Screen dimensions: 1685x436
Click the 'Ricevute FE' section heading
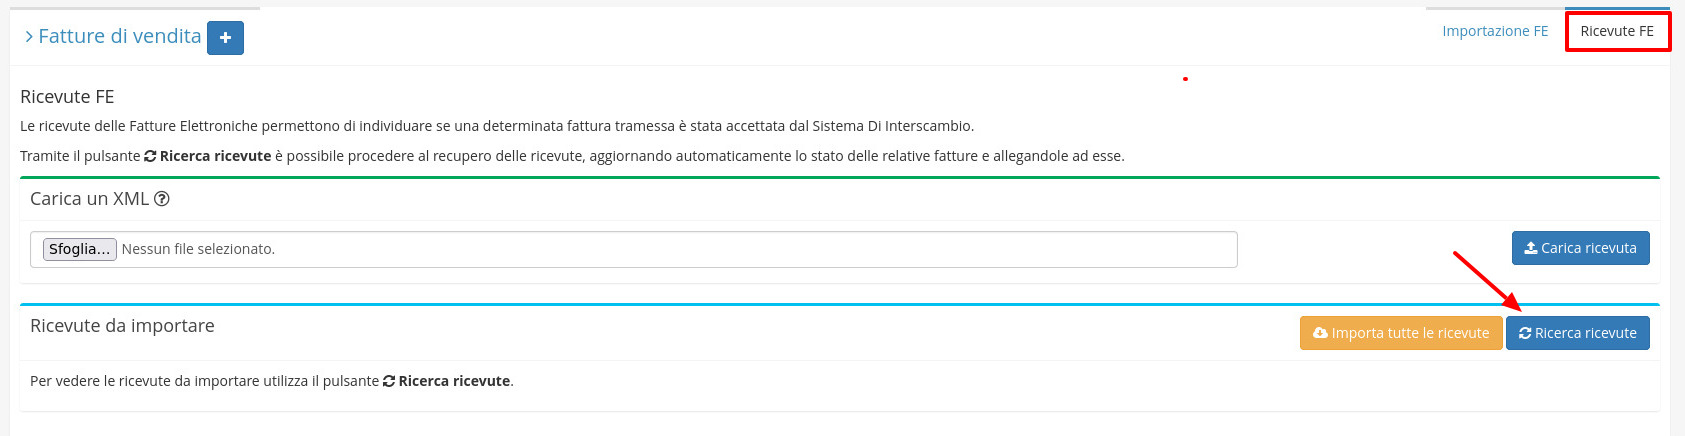click(67, 97)
